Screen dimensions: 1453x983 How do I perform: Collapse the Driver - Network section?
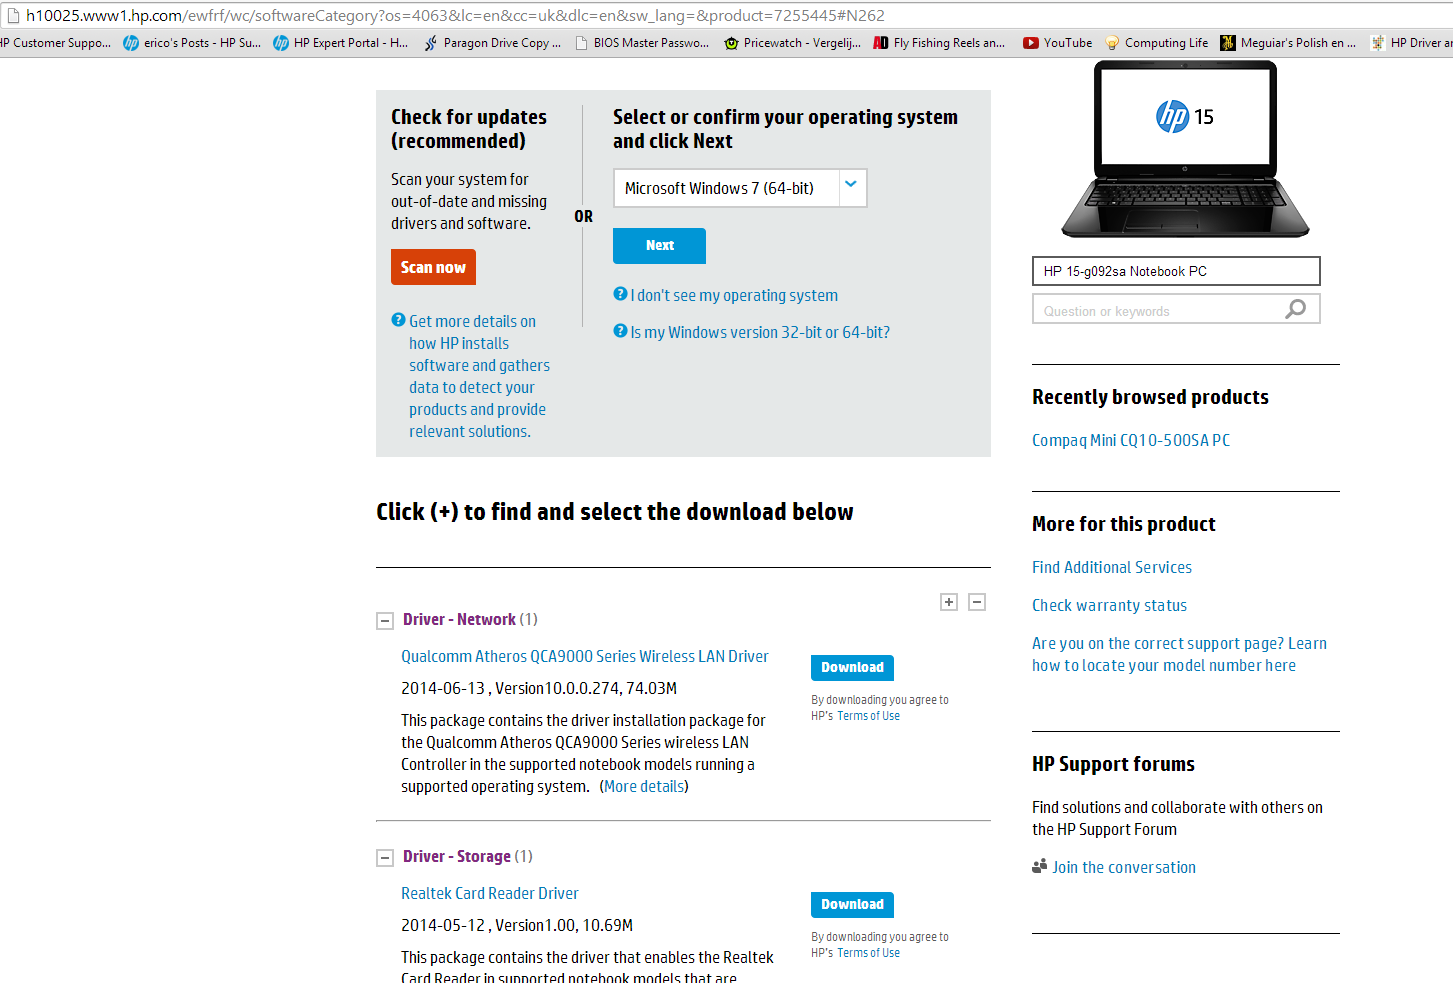(385, 621)
